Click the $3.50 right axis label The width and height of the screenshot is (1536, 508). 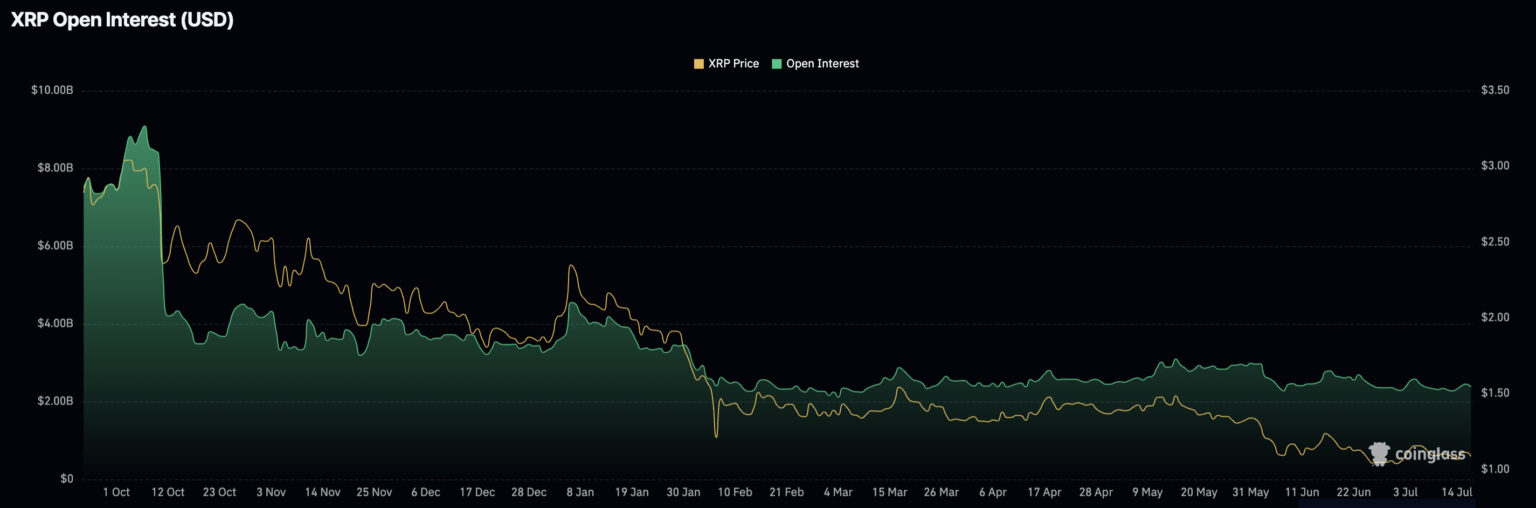coord(1495,90)
